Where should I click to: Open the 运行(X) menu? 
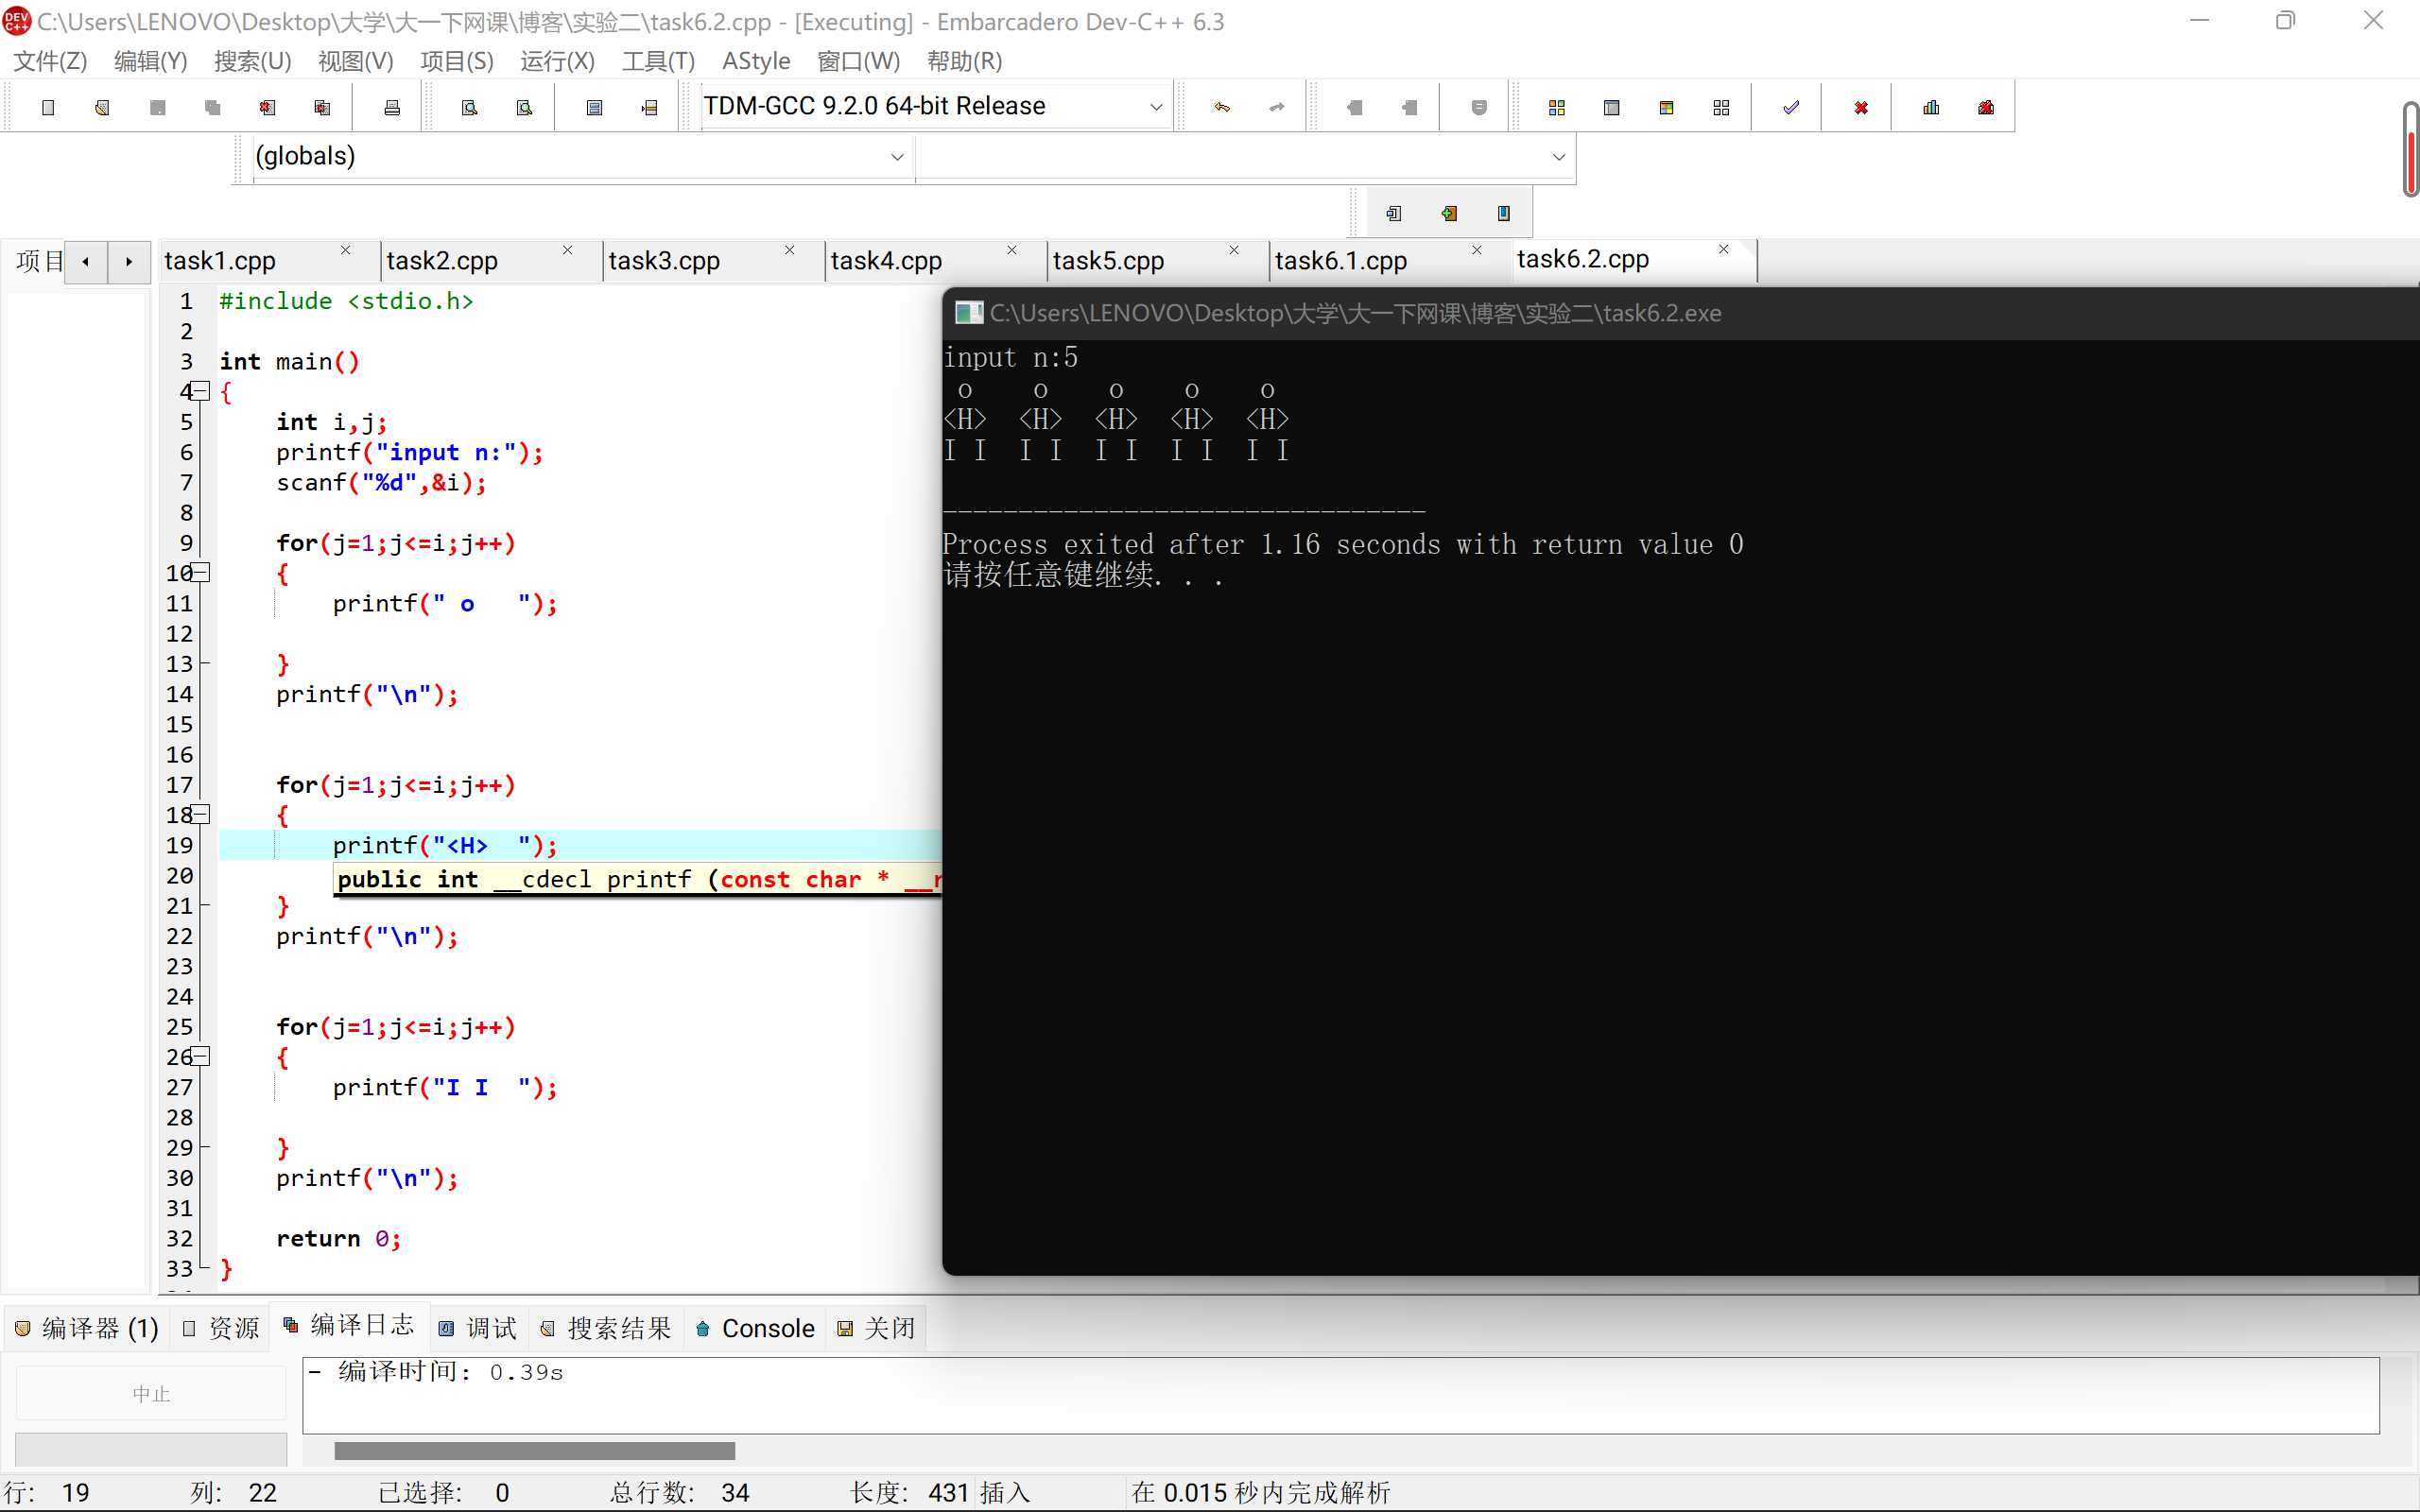(557, 61)
